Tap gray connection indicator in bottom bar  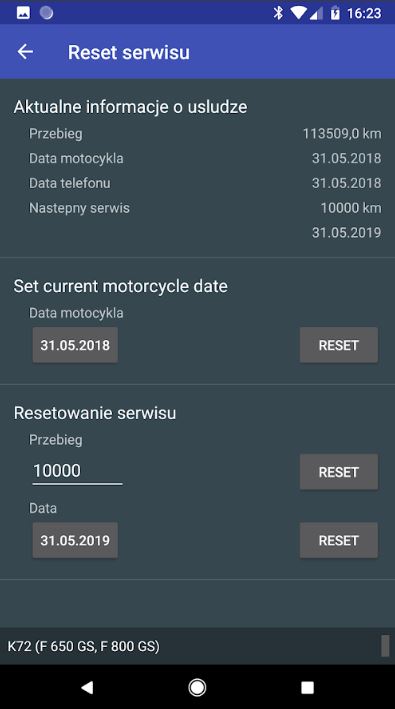(x=385, y=646)
